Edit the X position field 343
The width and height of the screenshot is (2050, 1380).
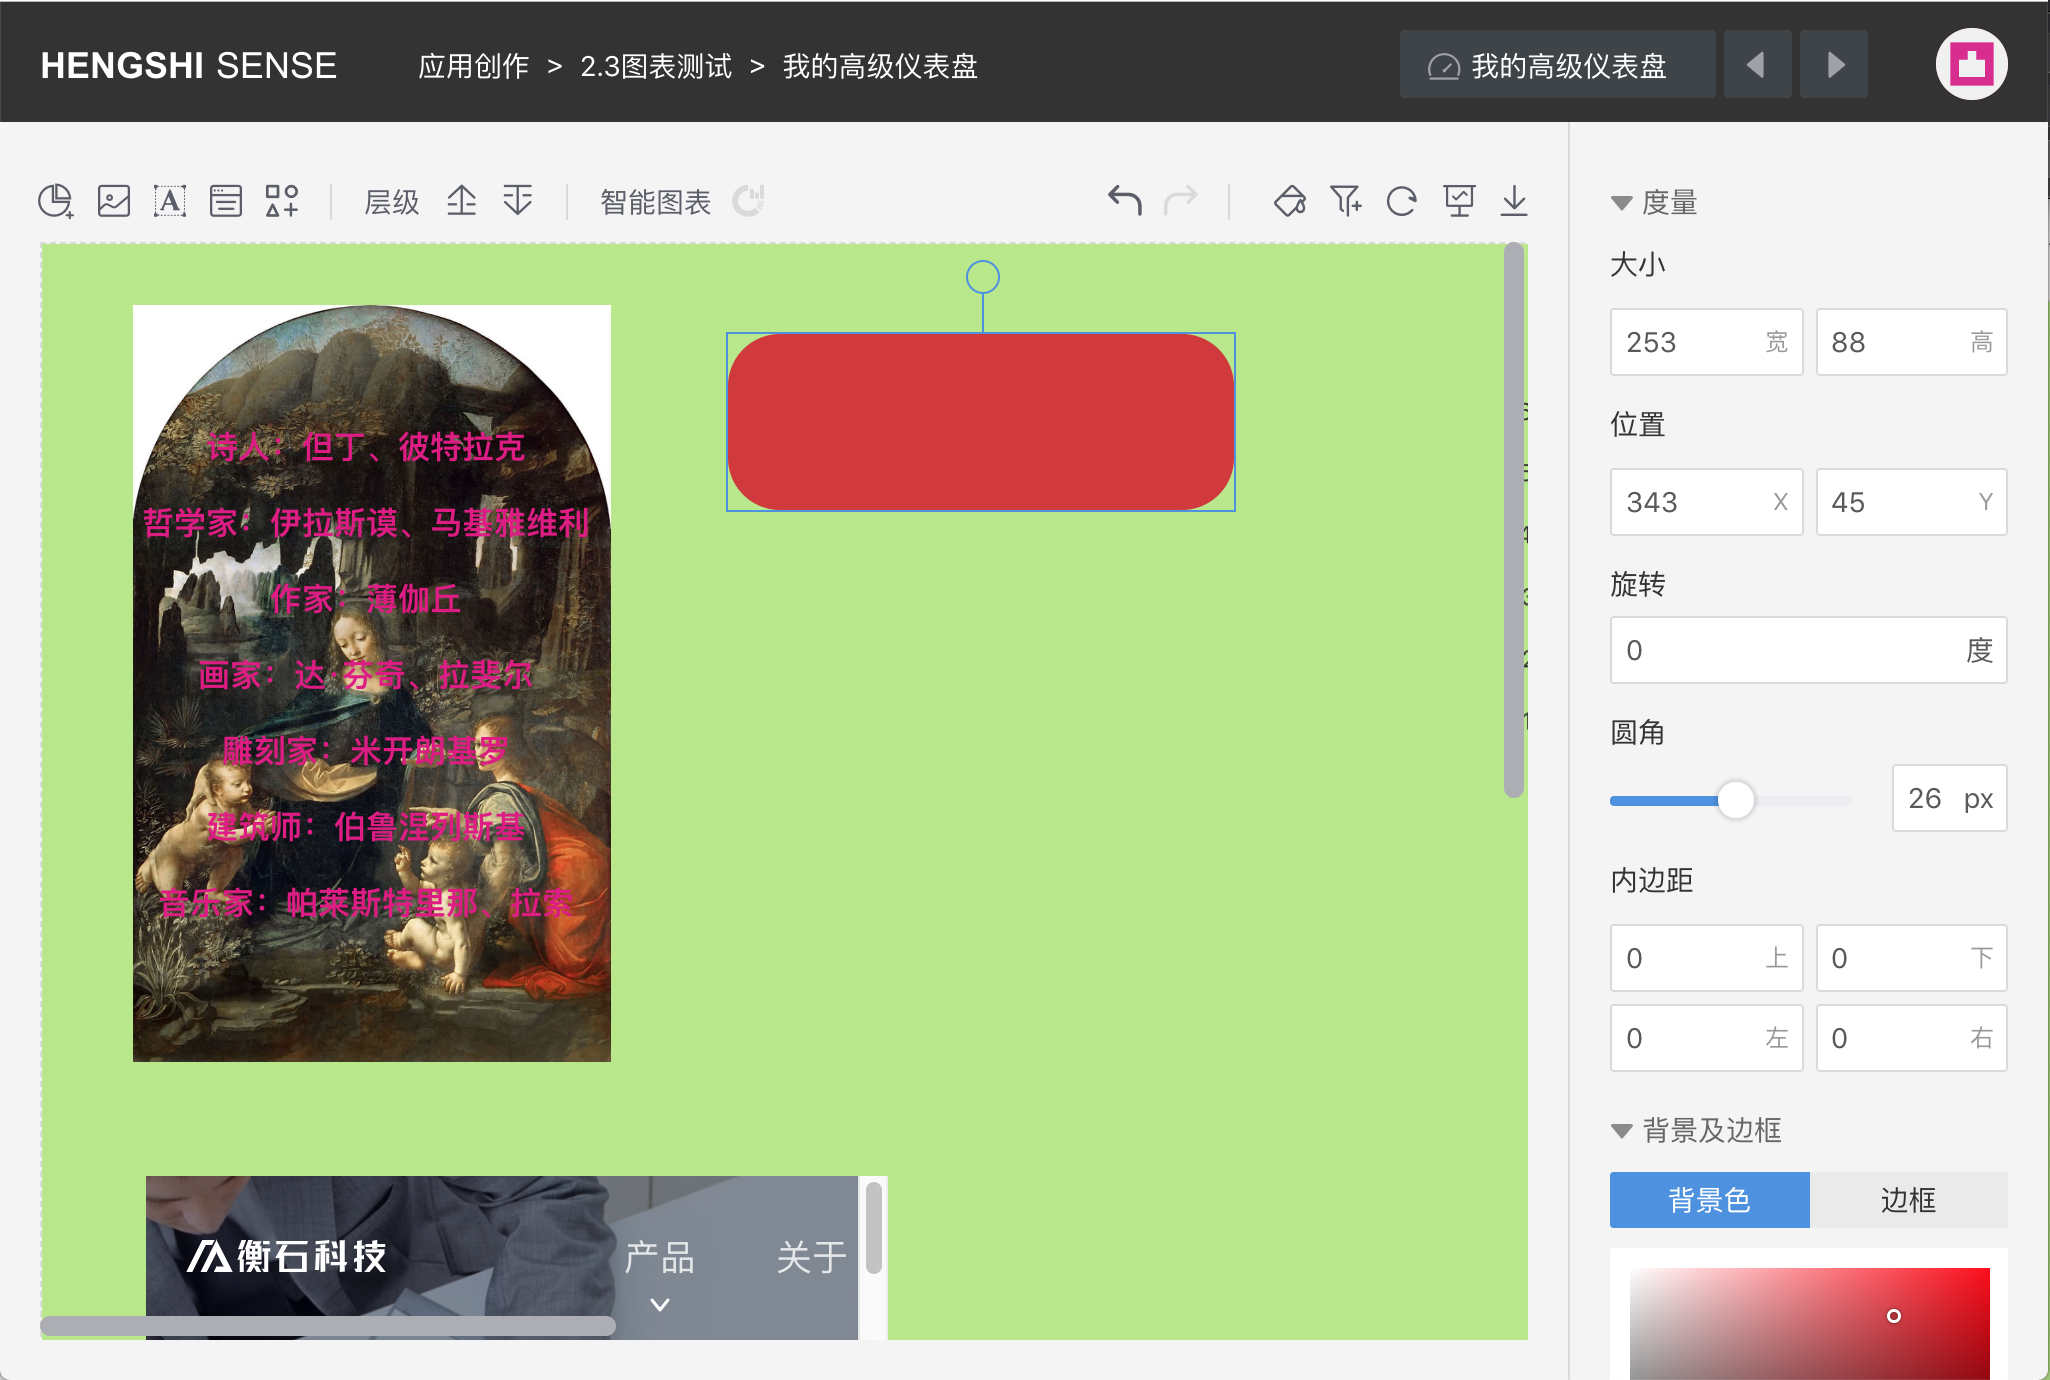(1706, 502)
